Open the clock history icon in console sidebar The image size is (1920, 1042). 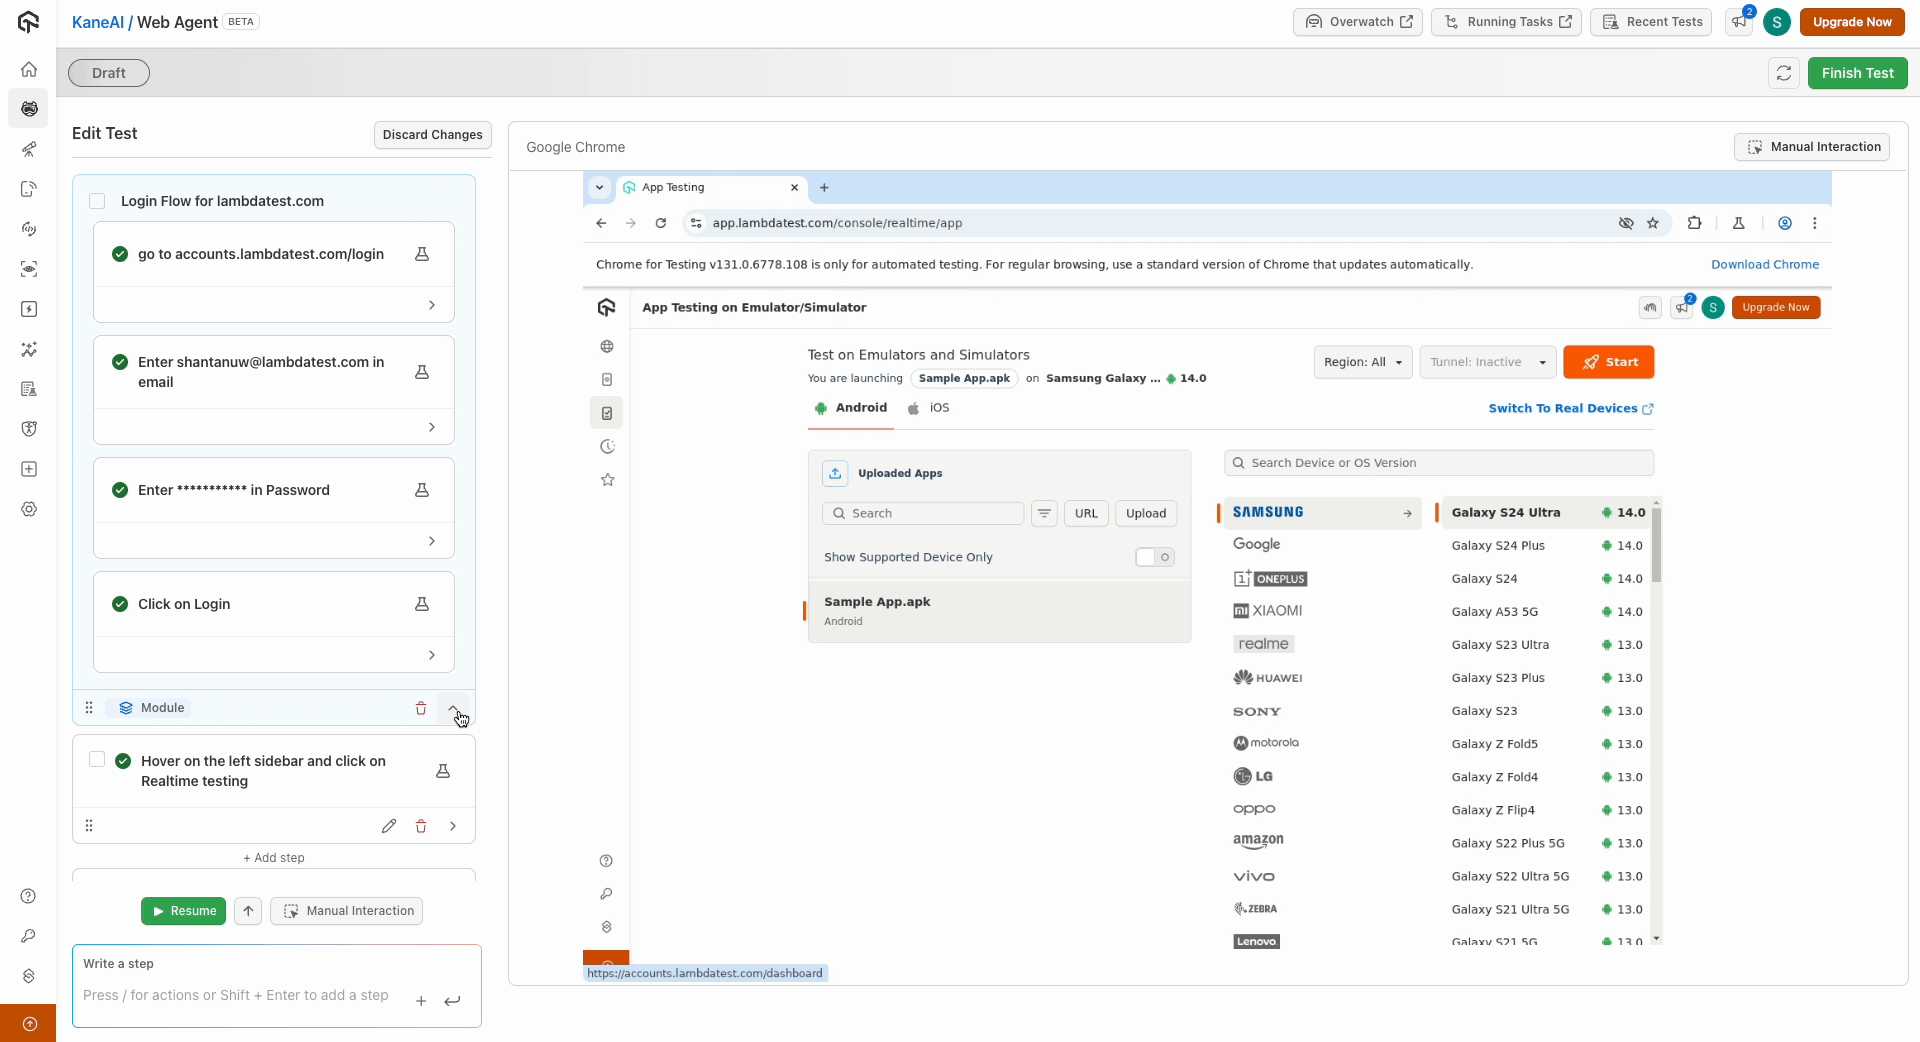tap(606, 447)
